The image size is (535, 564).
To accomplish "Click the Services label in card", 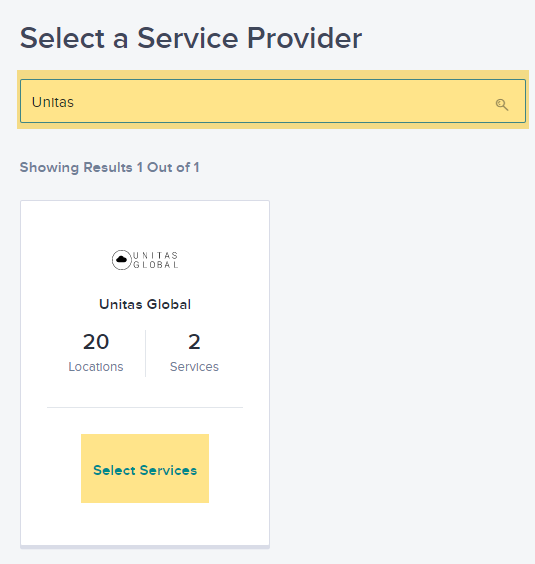I will click(194, 367).
